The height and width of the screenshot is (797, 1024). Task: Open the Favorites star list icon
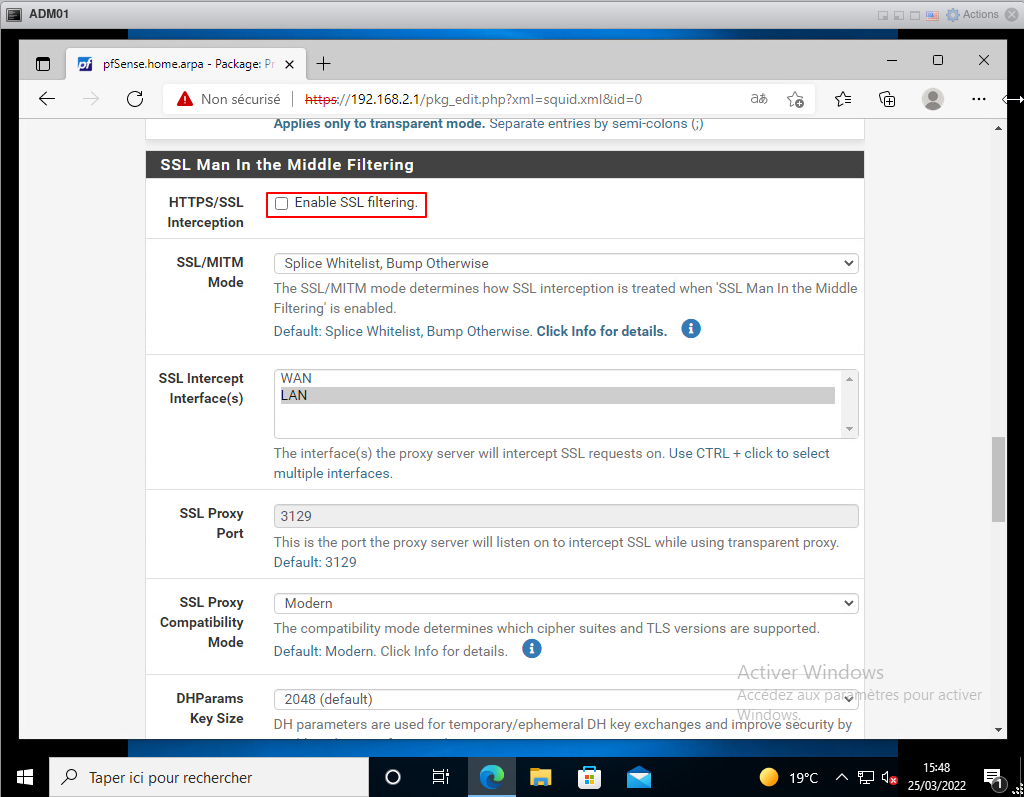tap(842, 99)
